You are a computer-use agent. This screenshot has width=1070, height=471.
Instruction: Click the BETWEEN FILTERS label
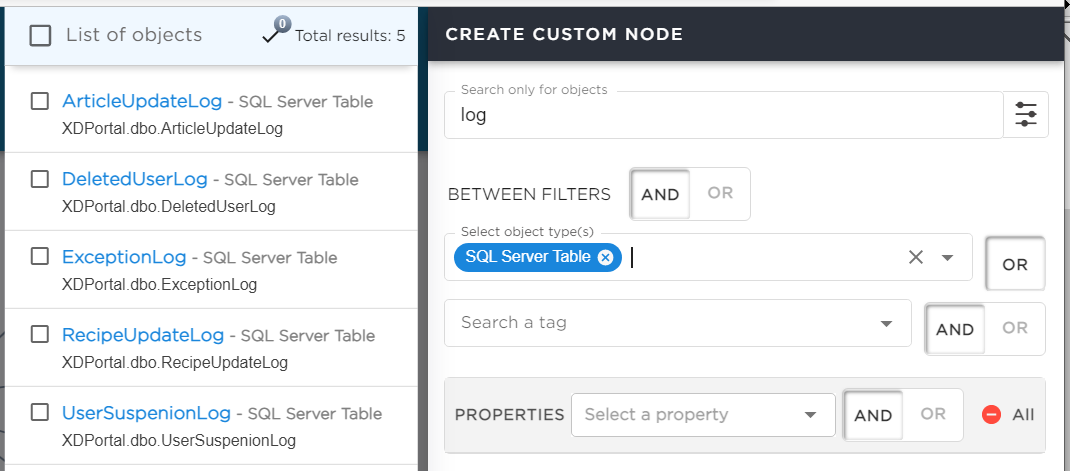[x=529, y=194]
